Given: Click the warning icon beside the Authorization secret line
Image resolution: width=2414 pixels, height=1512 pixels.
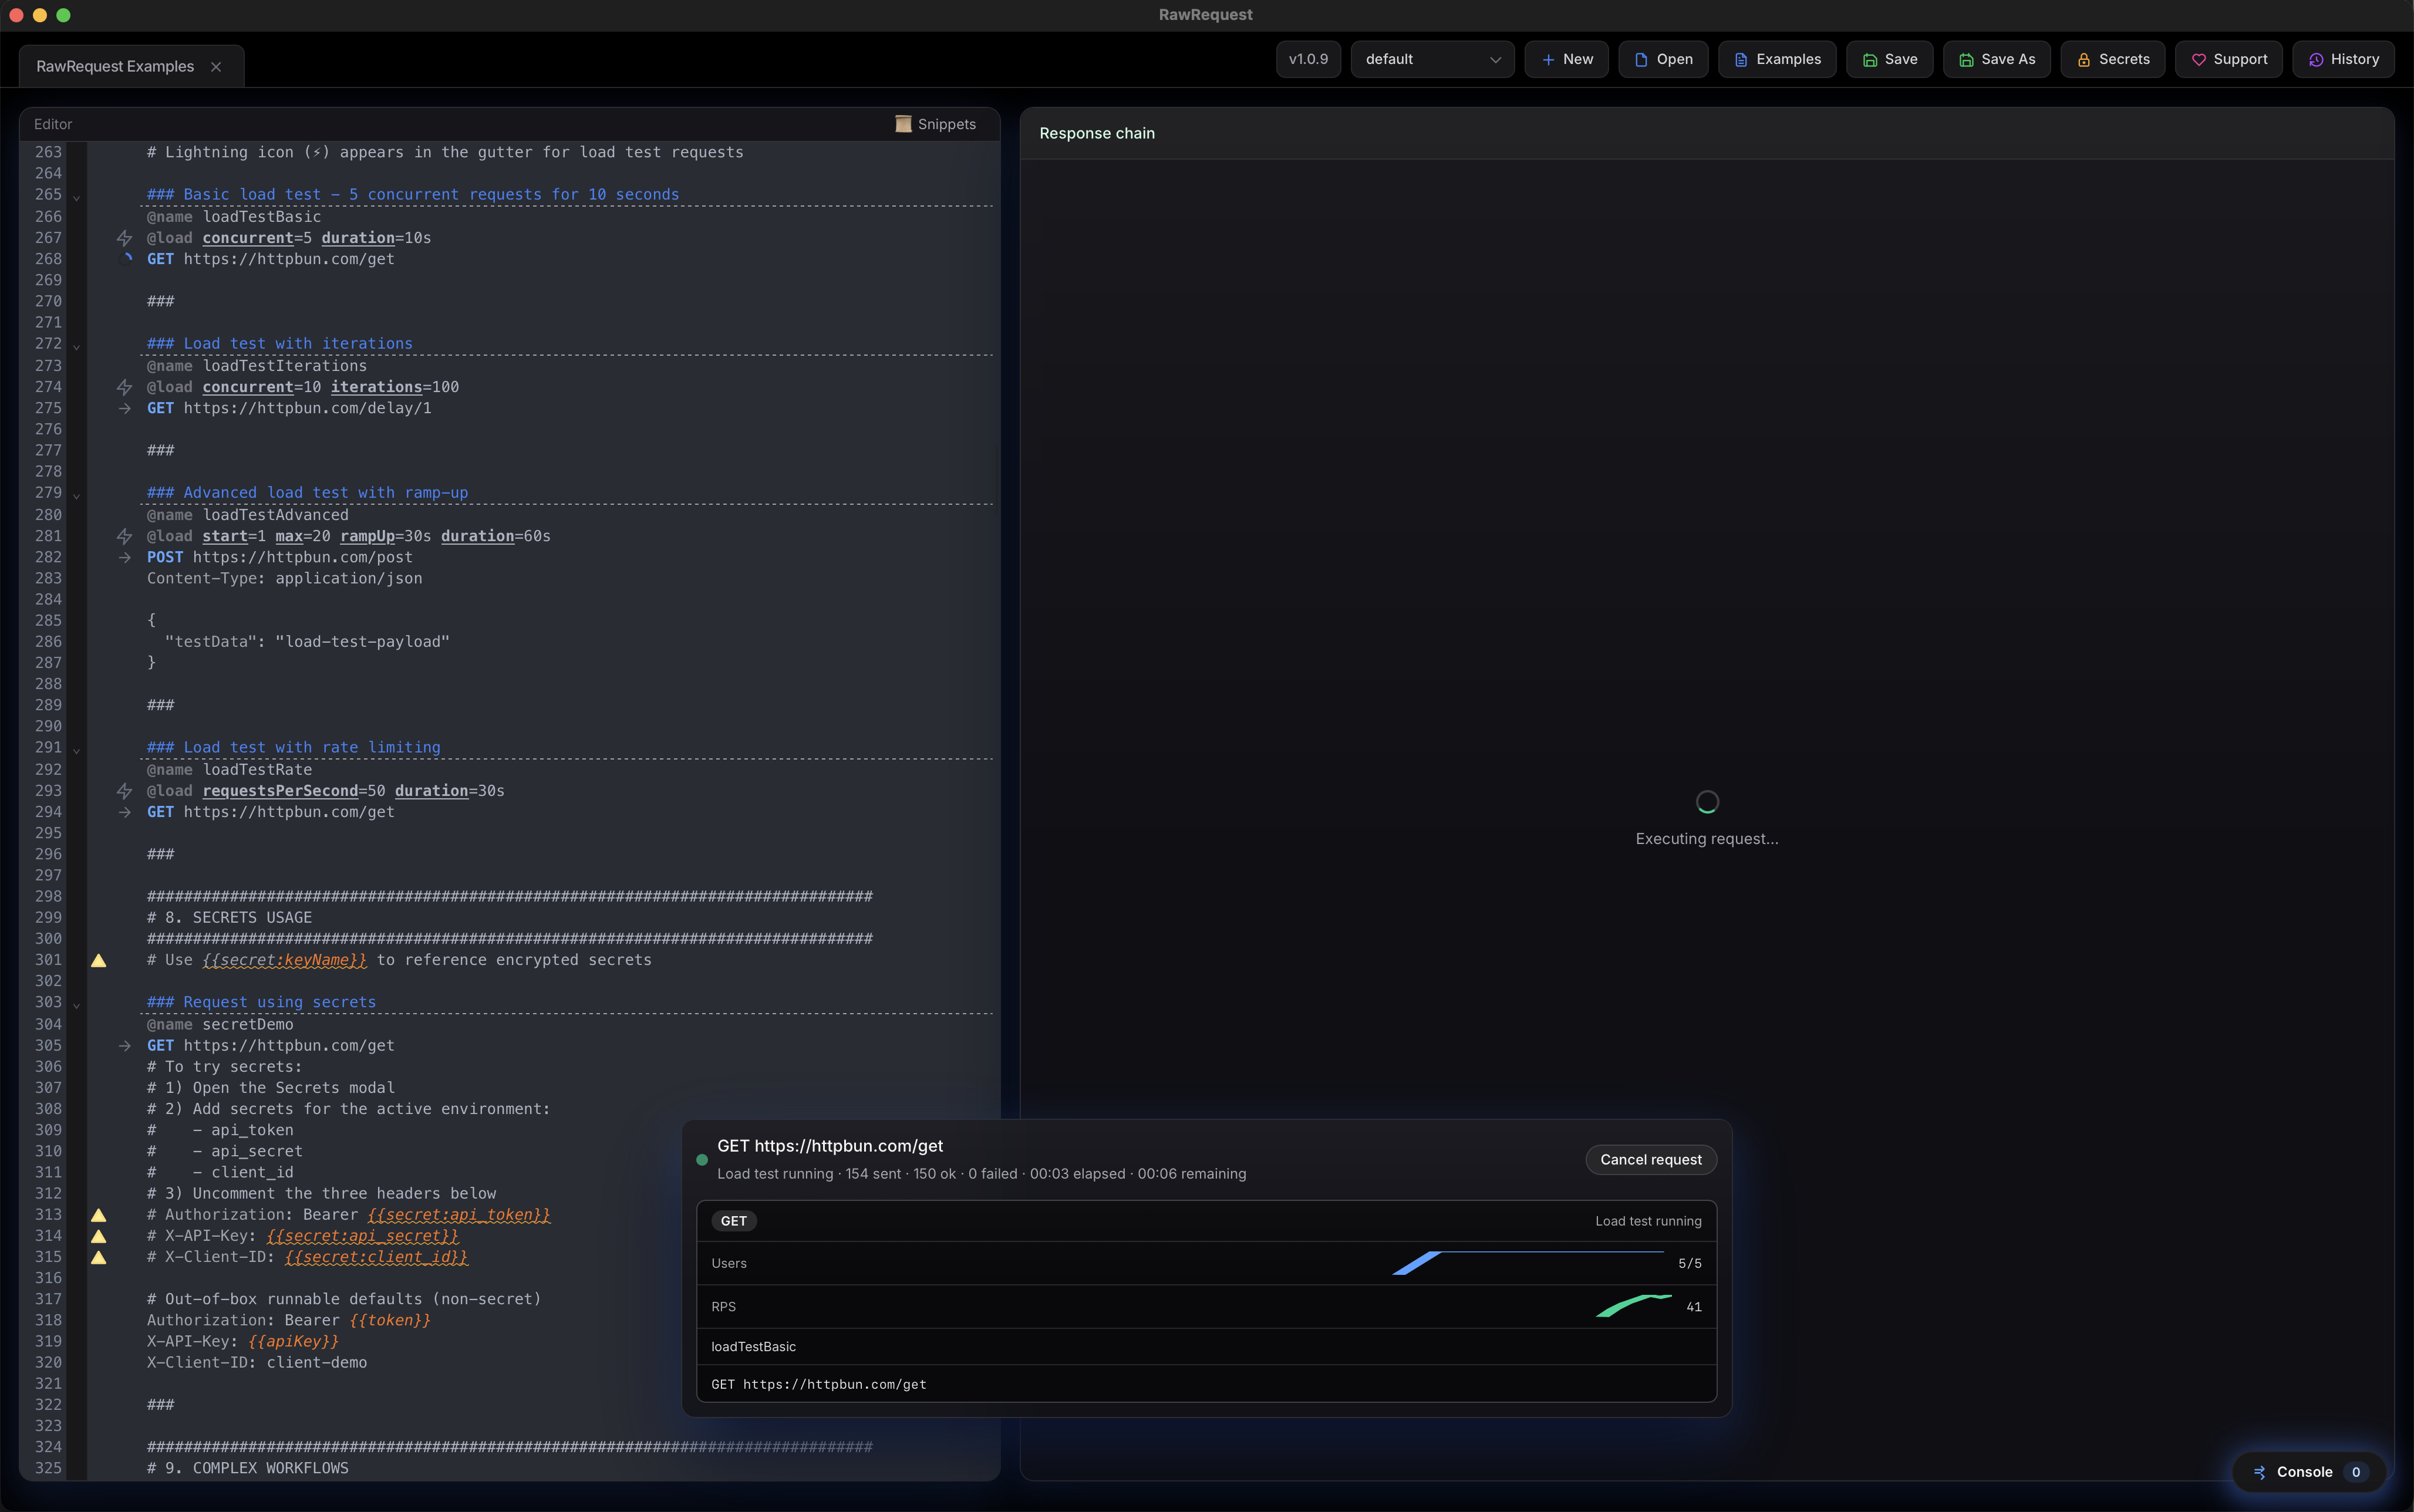Looking at the screenshot, I should pyautogui.click(x=98, y=1214).
